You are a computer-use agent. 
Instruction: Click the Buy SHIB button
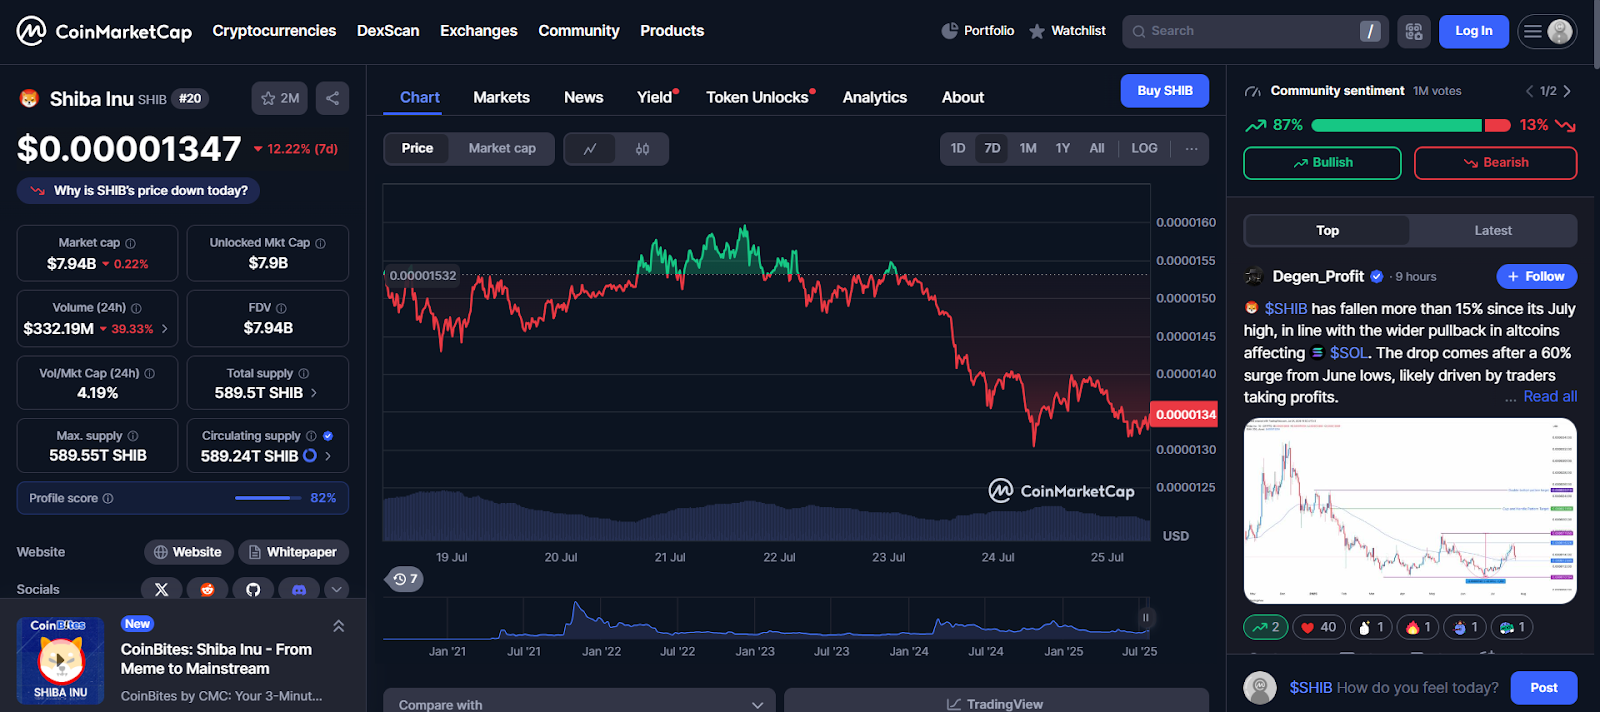(x=1165, y=90)
